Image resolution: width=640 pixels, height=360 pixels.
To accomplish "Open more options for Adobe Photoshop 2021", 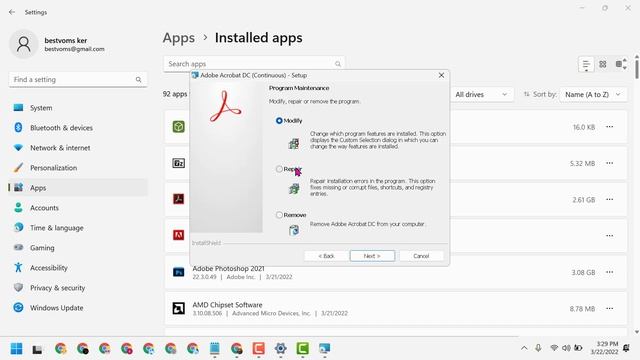I will [x=609, y=272].
